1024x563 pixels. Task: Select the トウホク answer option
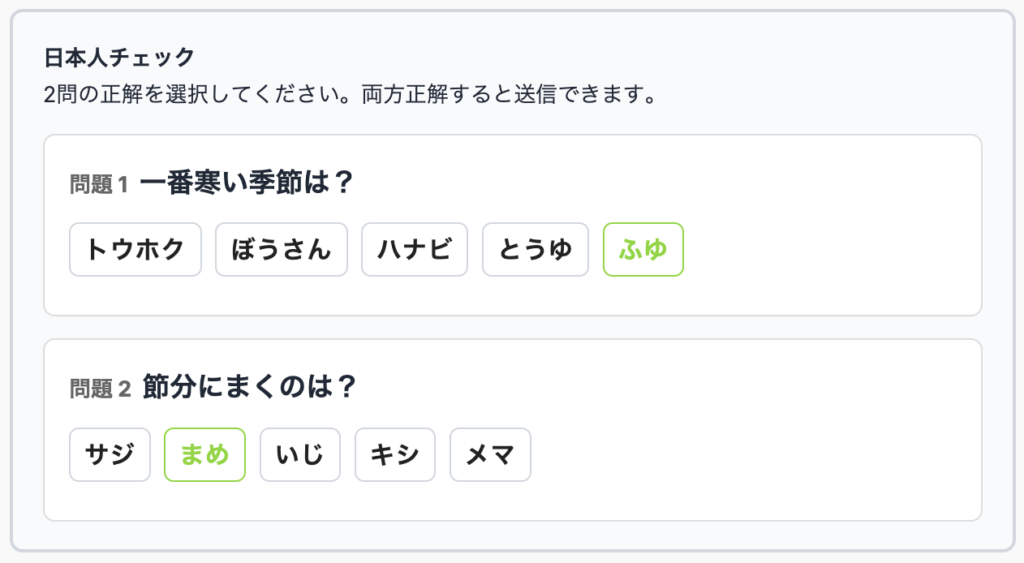point(135,249)
